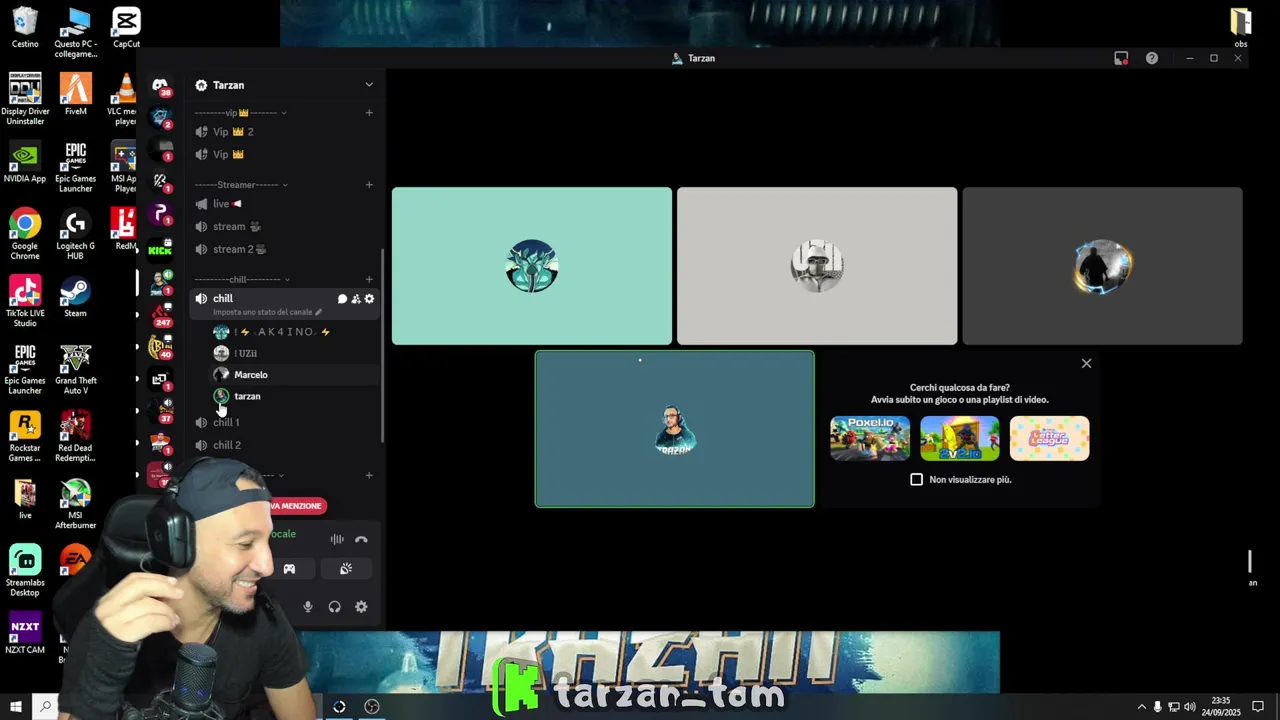Viewport: 1280px width, 720px height.
Task: Open Discord help question-mark icon
Action: click(1152, 58)
